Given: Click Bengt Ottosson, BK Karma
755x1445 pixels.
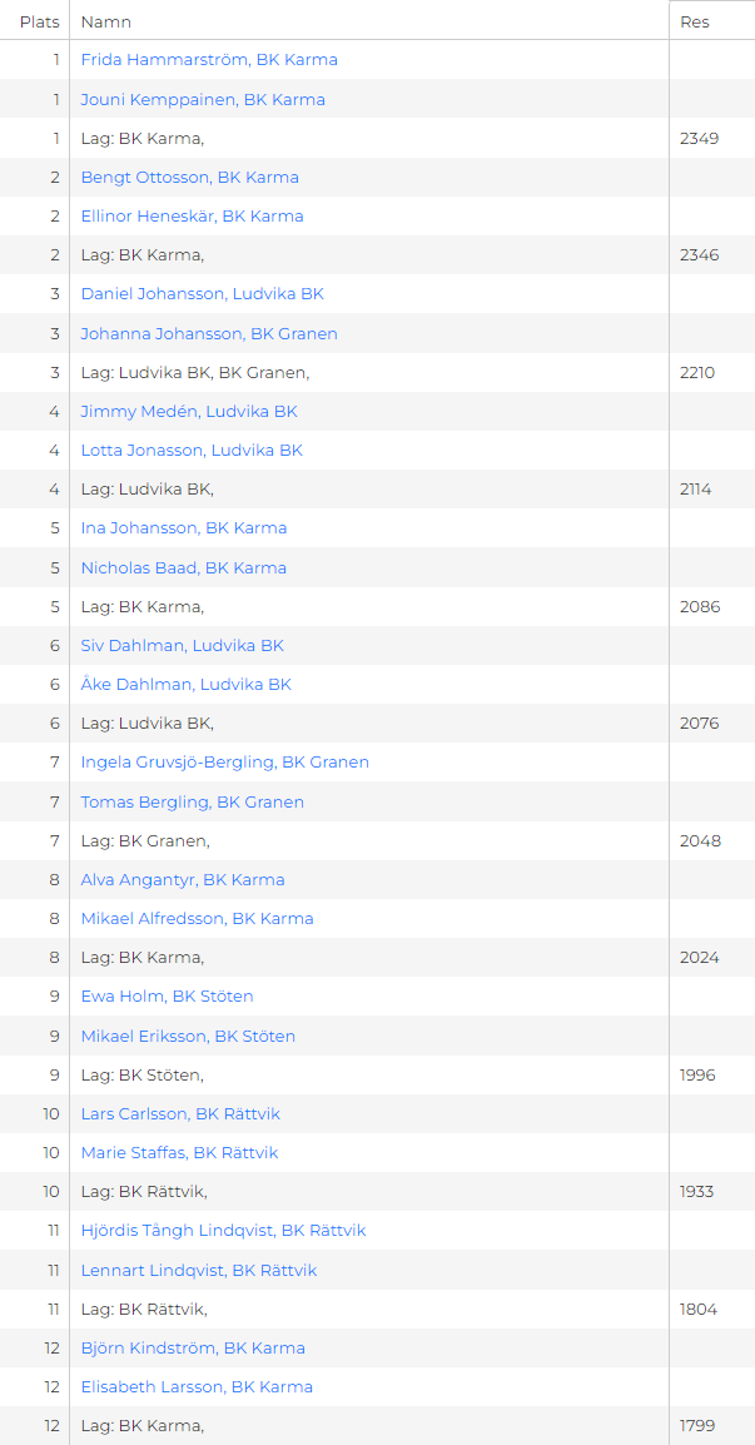Looking at the screenshot, I should point(190,177).
